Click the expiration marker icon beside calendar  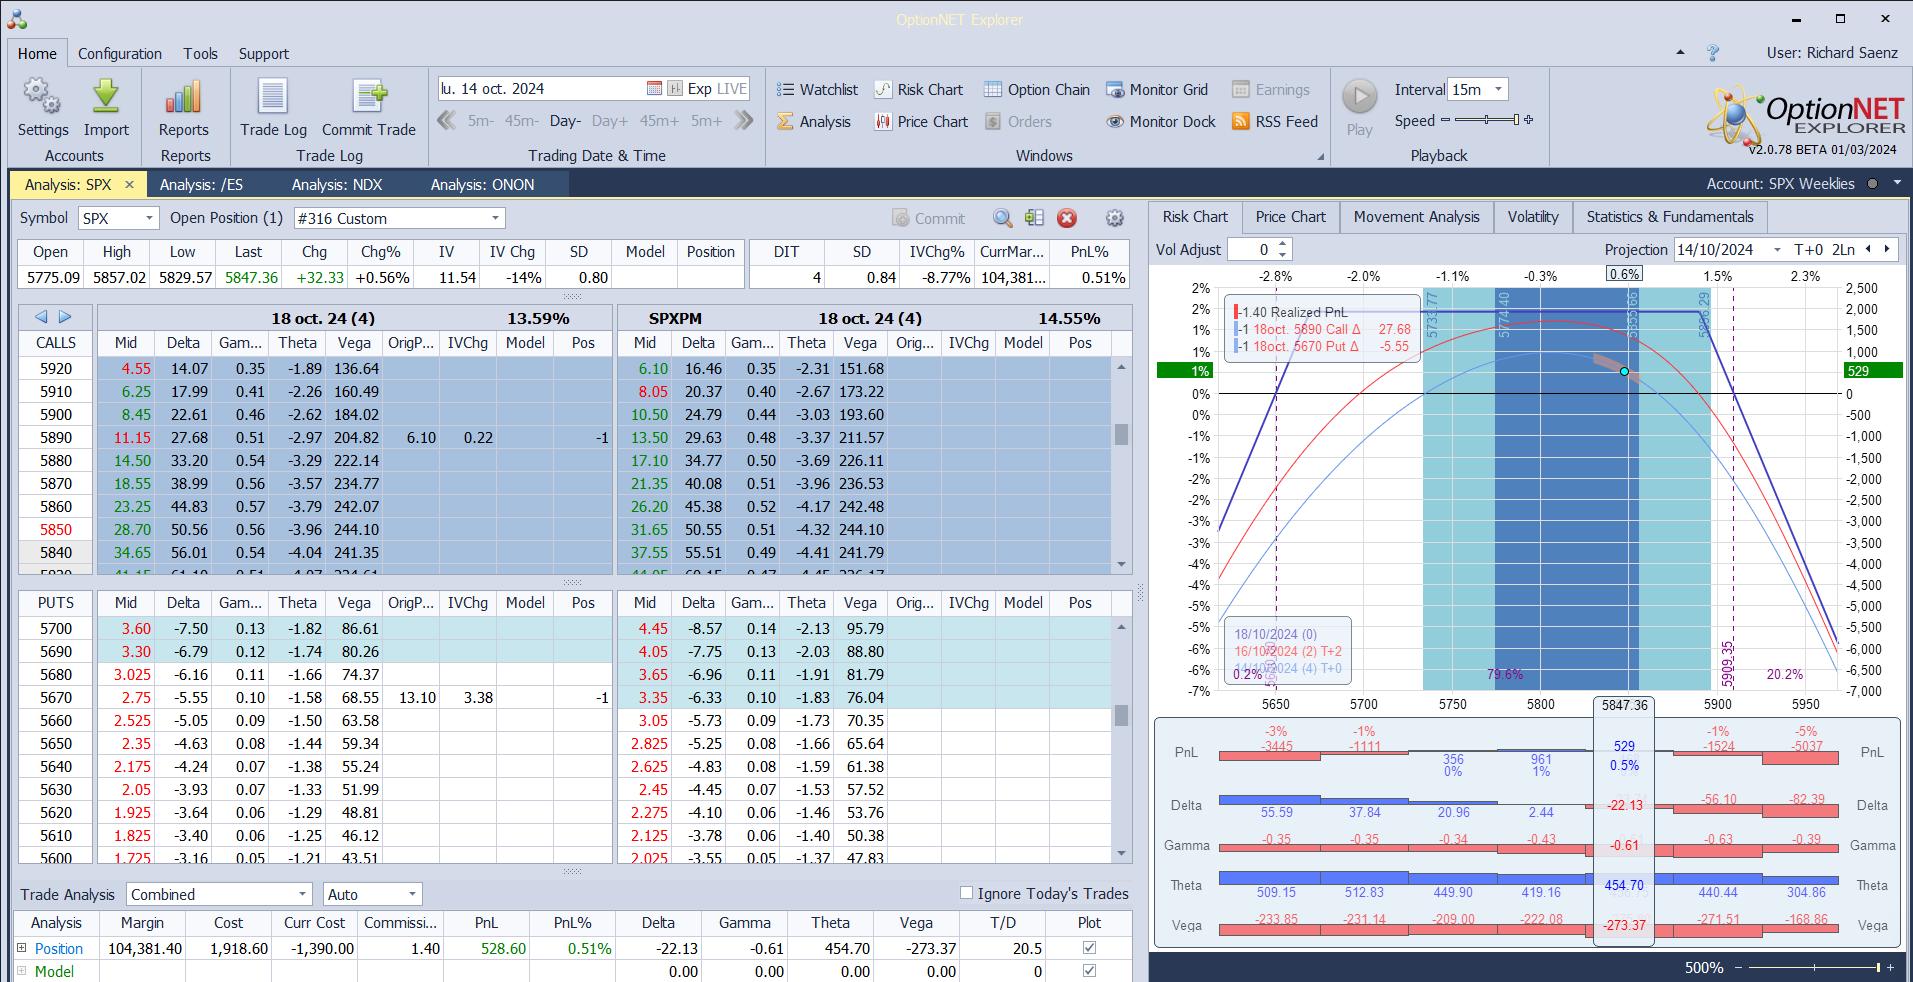coord(675,89)
